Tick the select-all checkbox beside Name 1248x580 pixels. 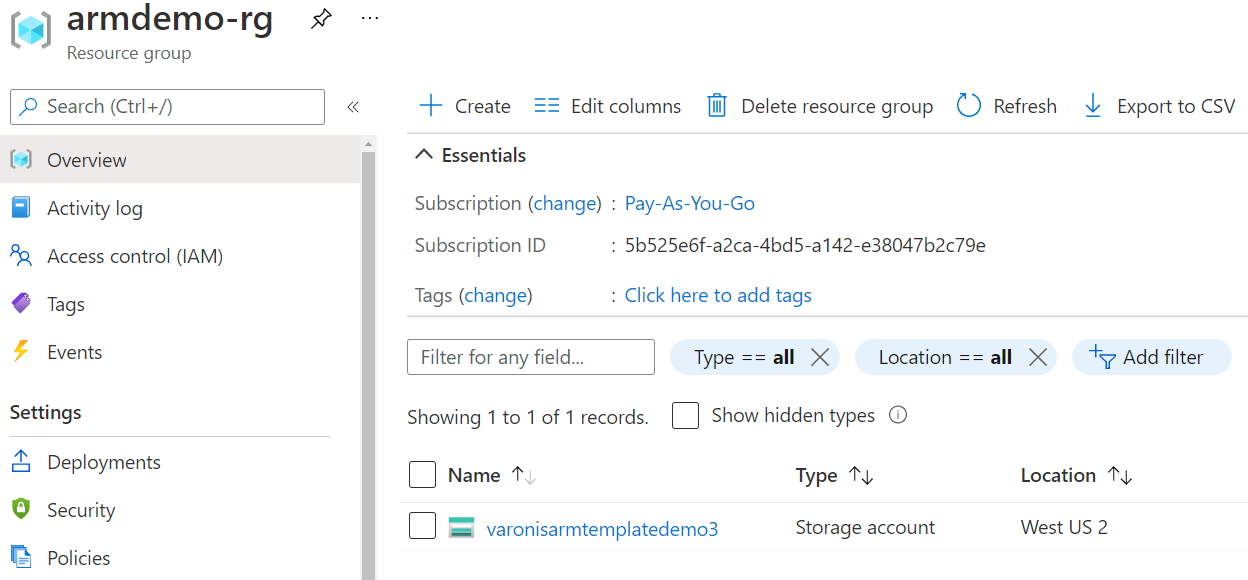click(x=423, y=475)
